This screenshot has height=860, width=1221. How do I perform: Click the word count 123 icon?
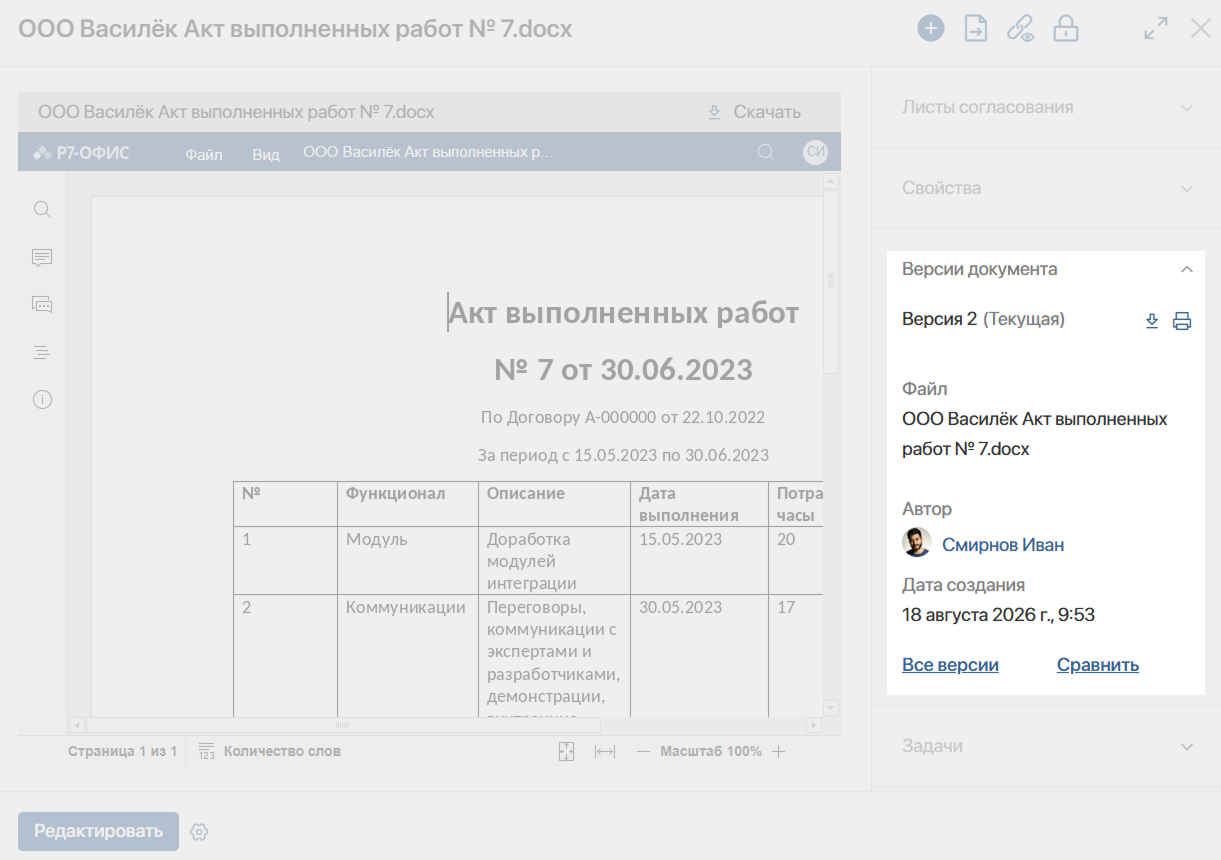(x=207, y=751)
